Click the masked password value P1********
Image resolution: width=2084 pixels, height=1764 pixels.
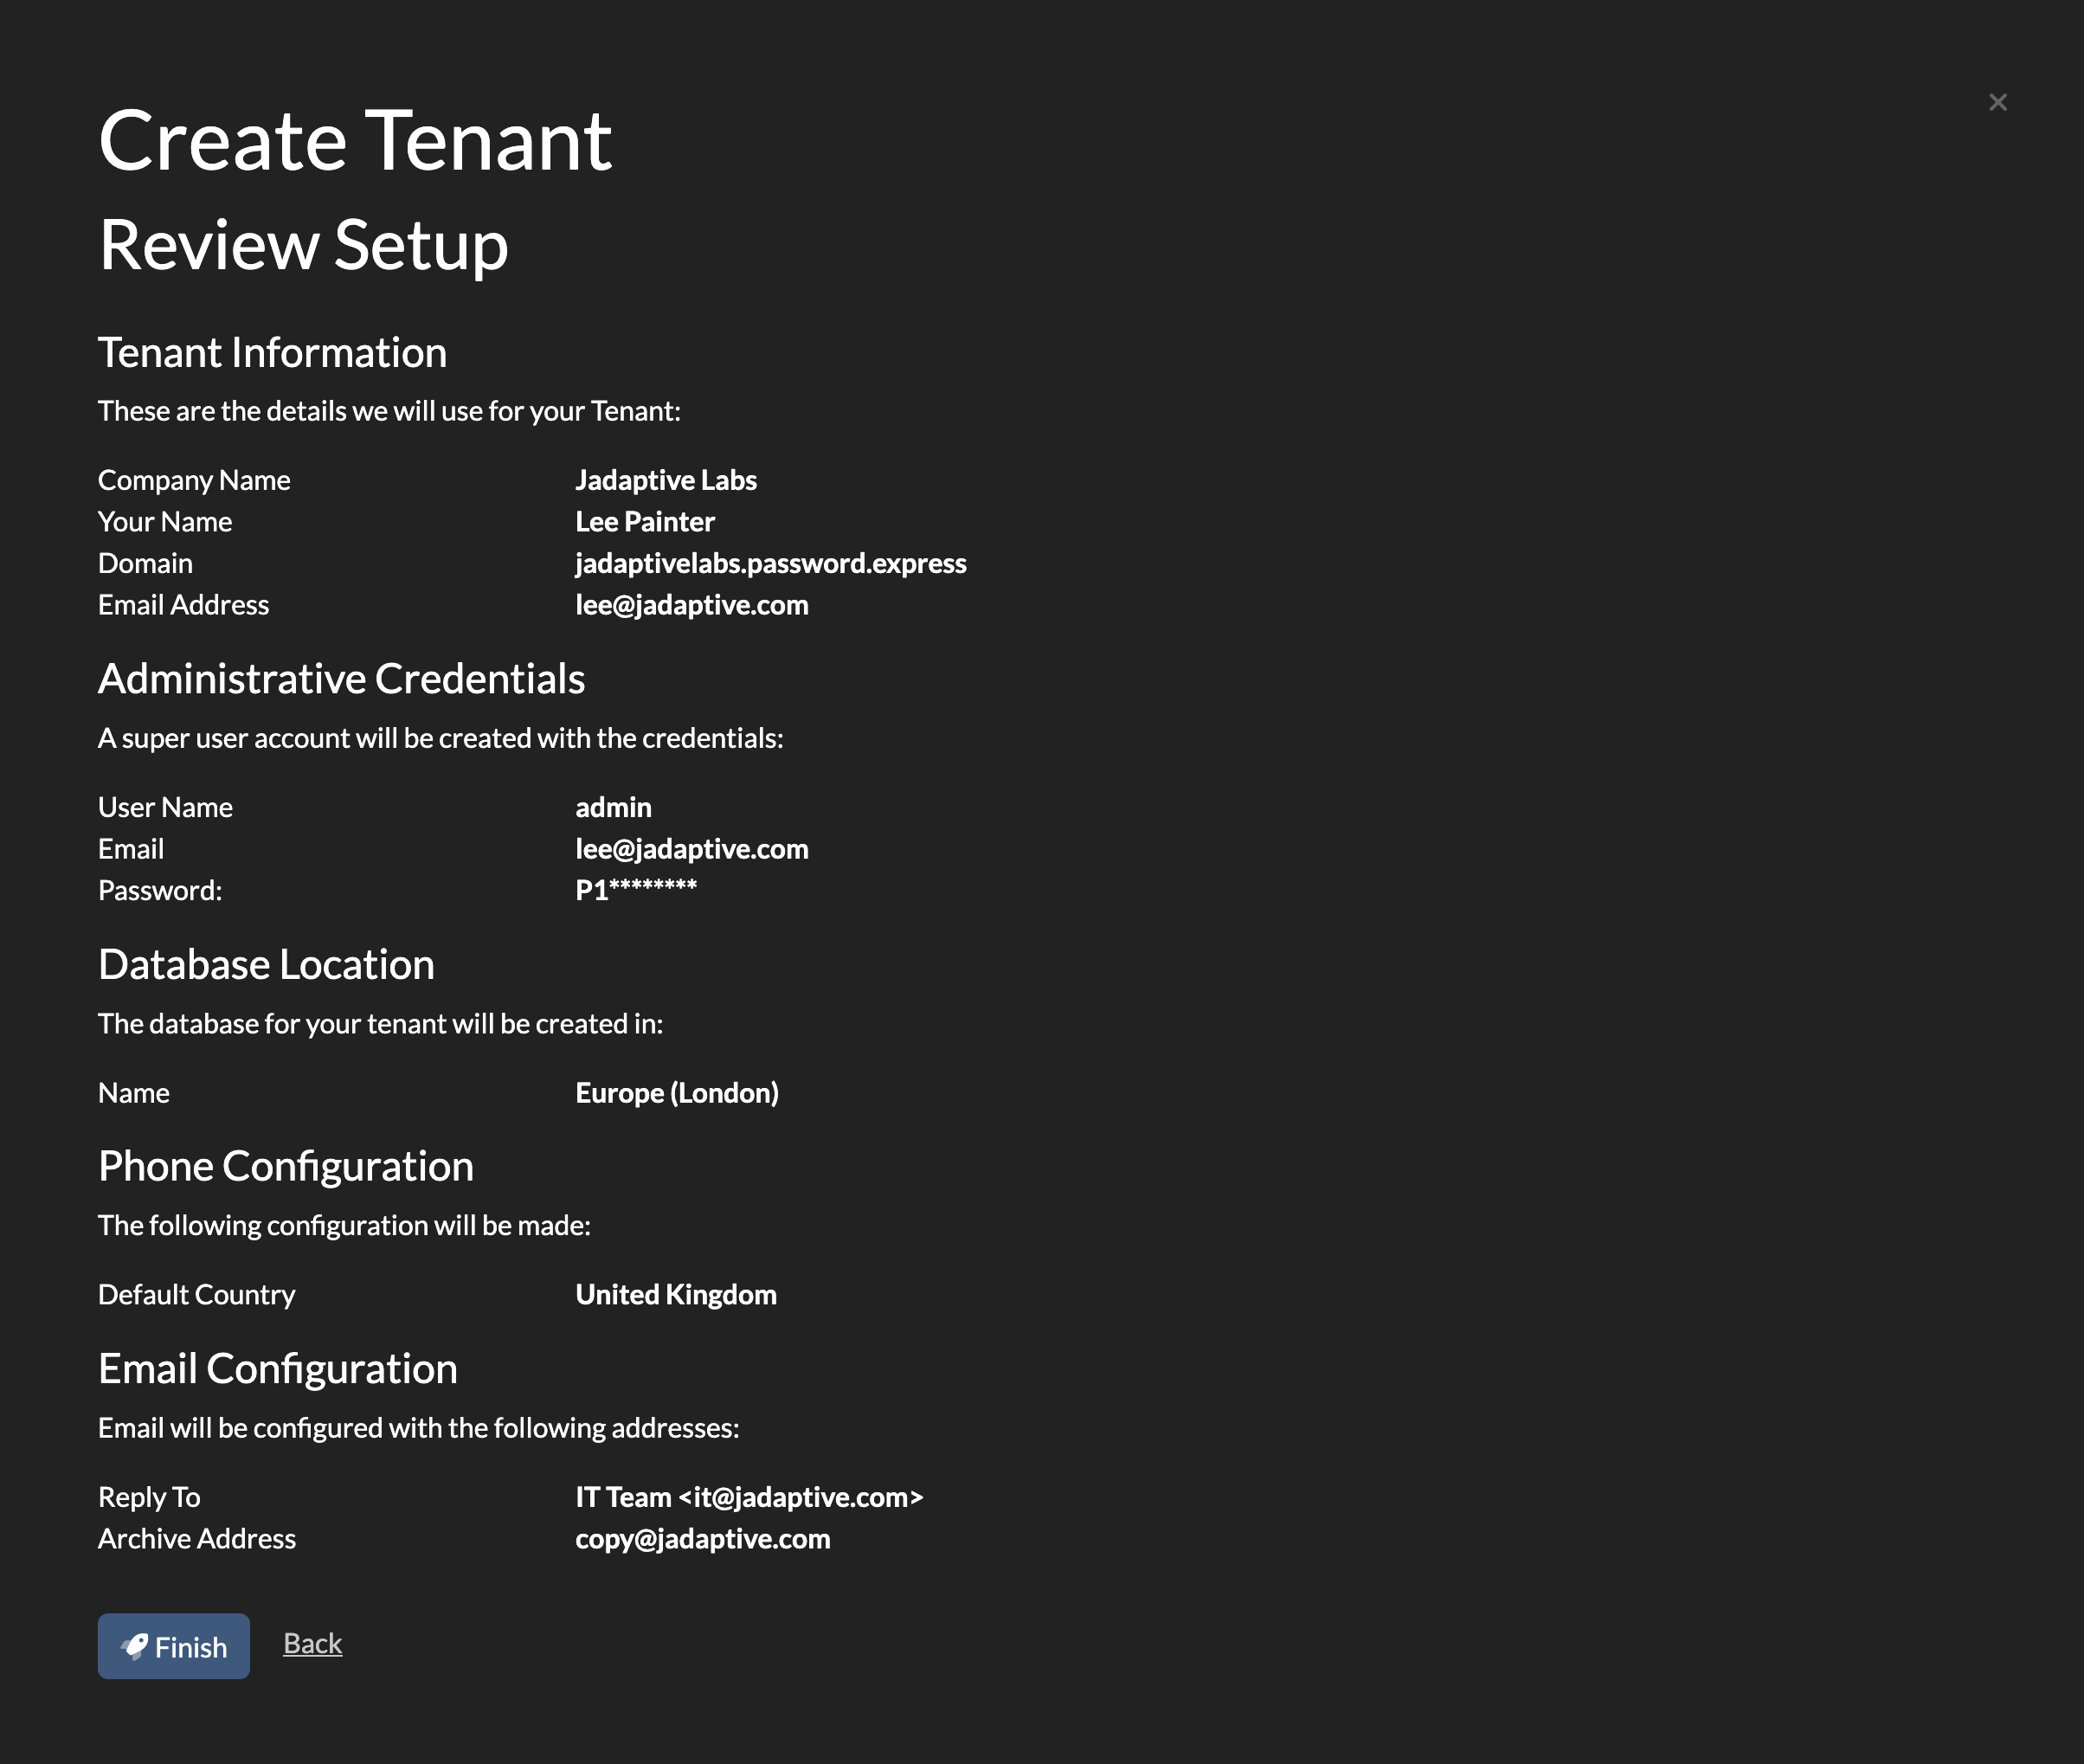click(636, 890)
